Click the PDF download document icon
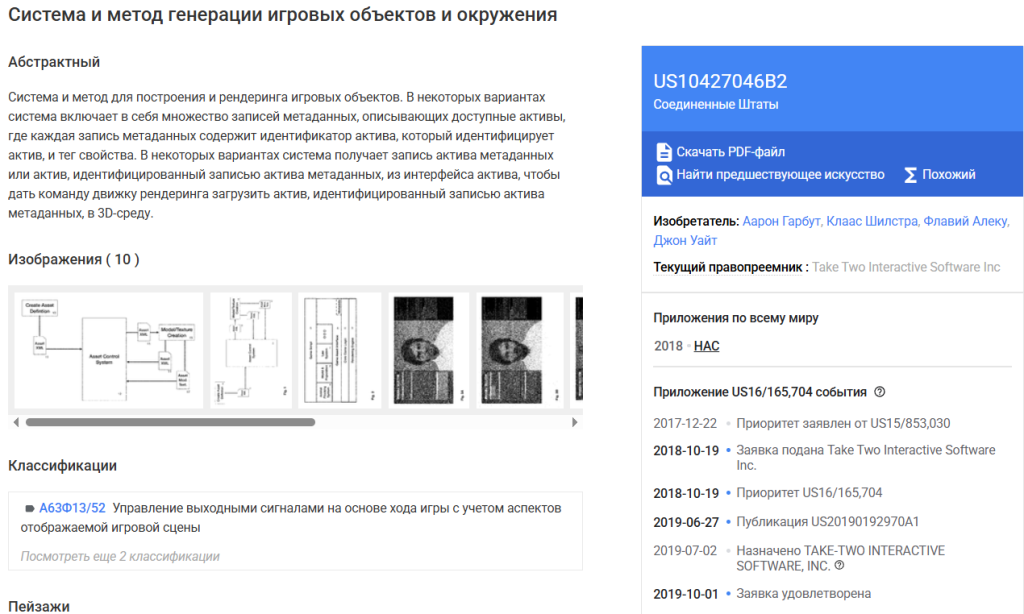Image resolution: width=1024 pixels, height=614 pixels. point(663,152)
